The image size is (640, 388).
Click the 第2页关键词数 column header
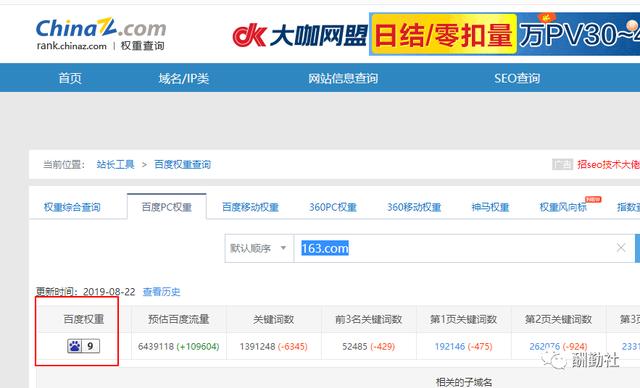click(558, 319)
